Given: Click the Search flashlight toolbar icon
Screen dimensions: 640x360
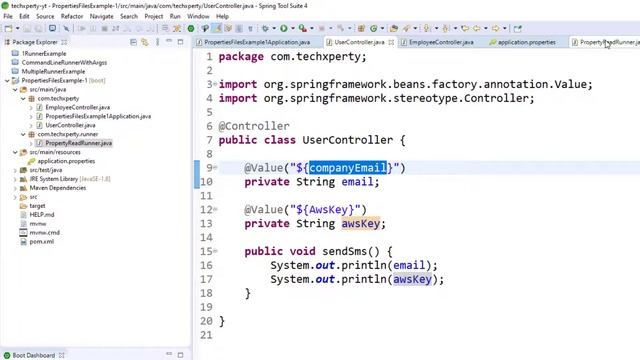Looking at the screenshot, I should pos(407,29).
